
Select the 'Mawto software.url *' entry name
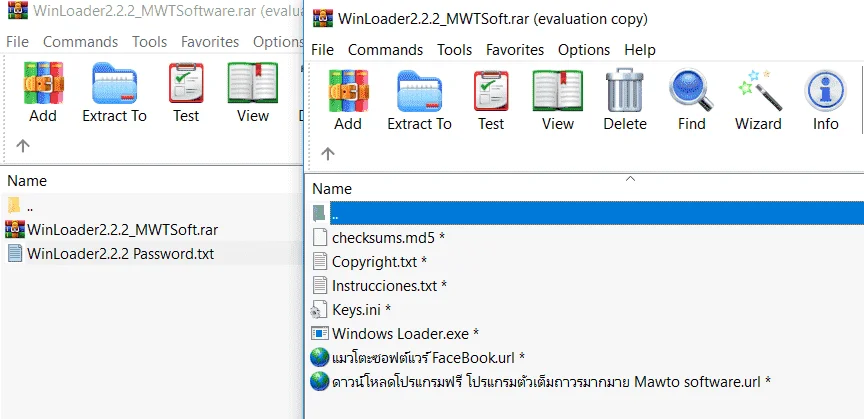point(551,382)
